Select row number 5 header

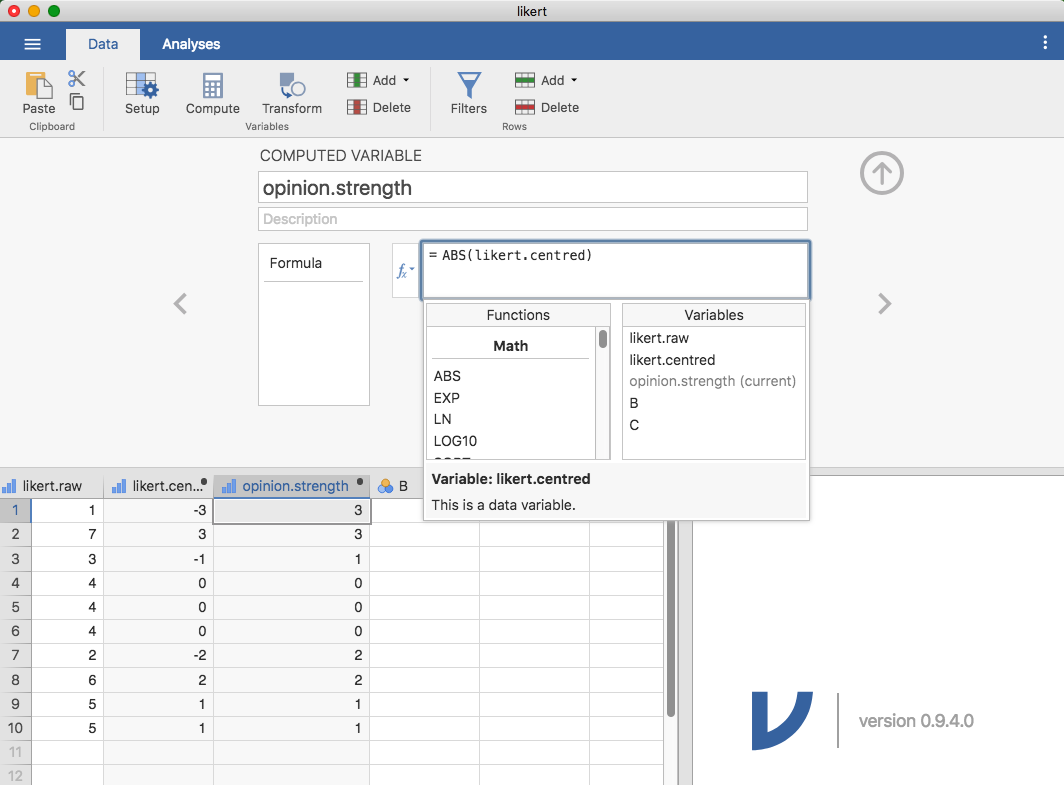[15, 607]
